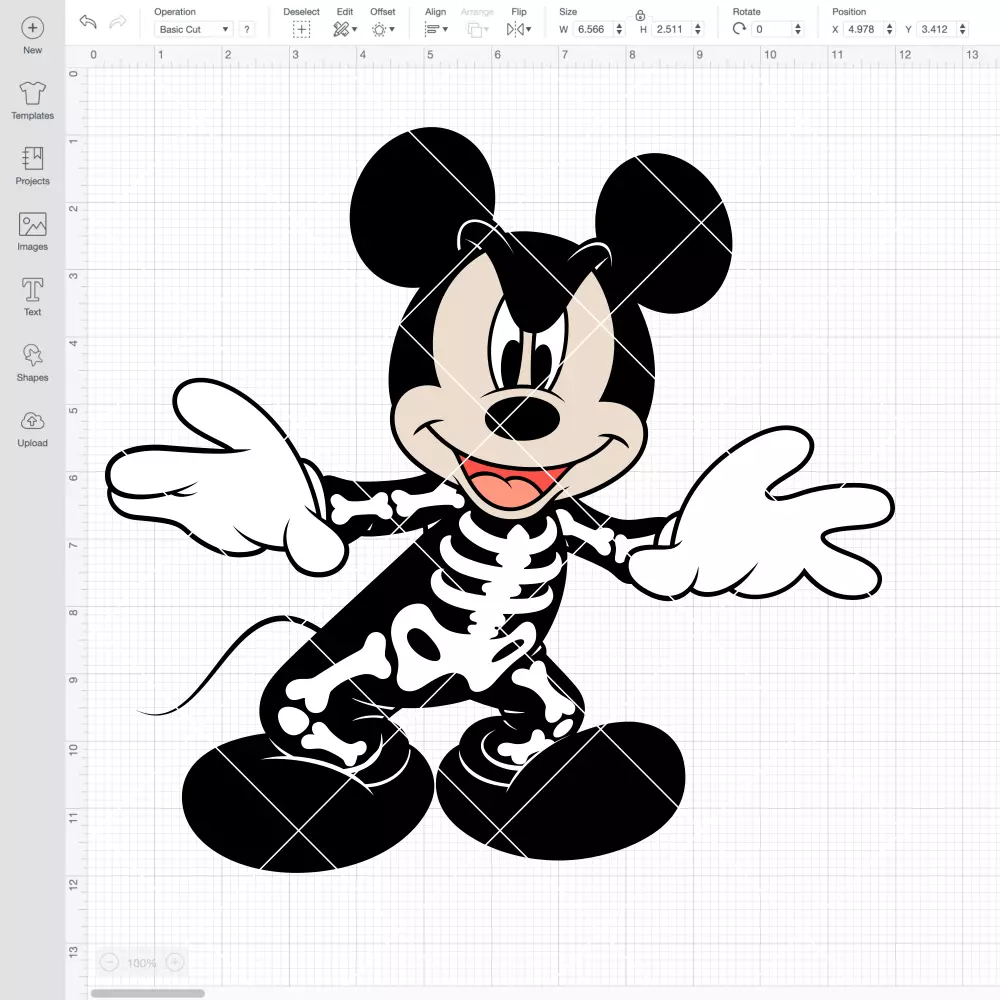Open the Images library

pos(32,232)
